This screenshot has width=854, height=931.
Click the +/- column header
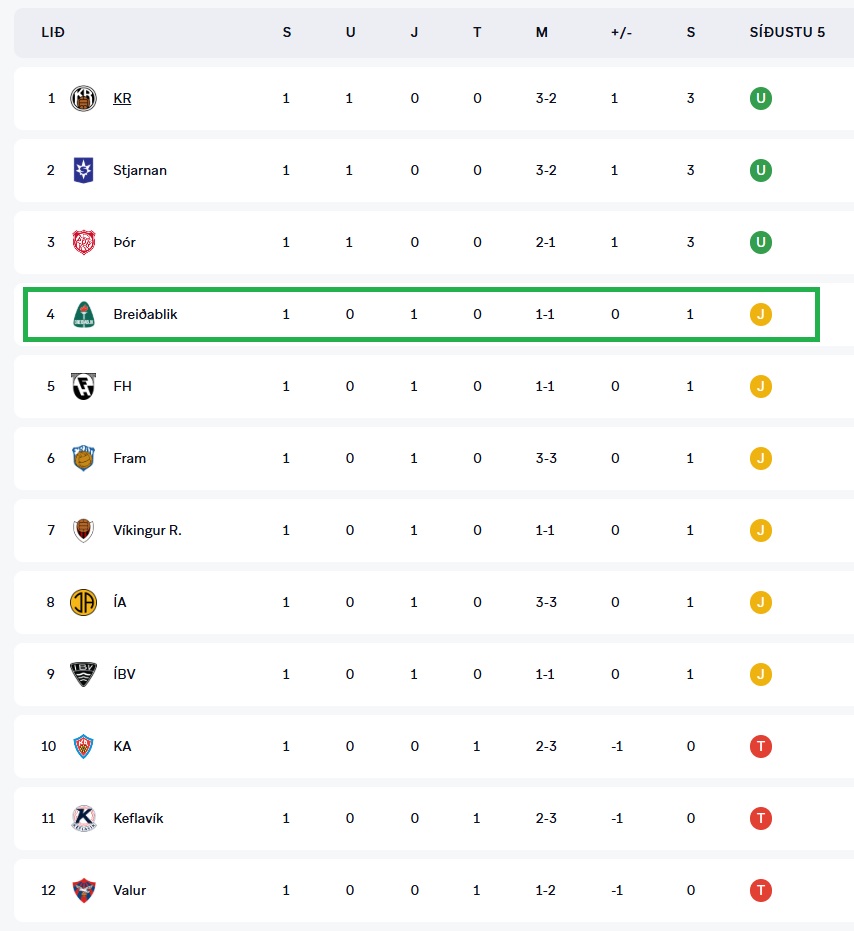(620, 32)
